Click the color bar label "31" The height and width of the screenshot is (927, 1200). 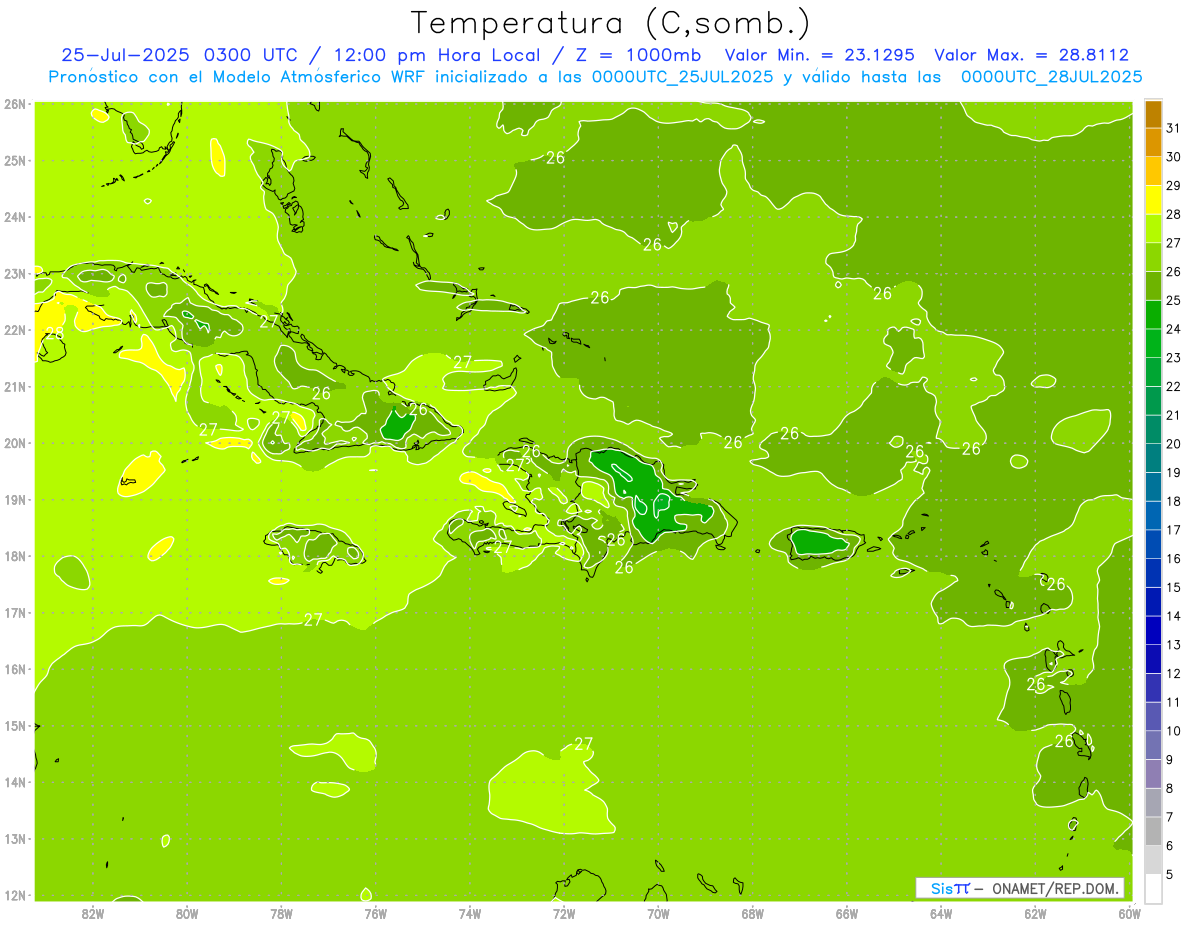pyautogui.click(x=1173, y=128)
